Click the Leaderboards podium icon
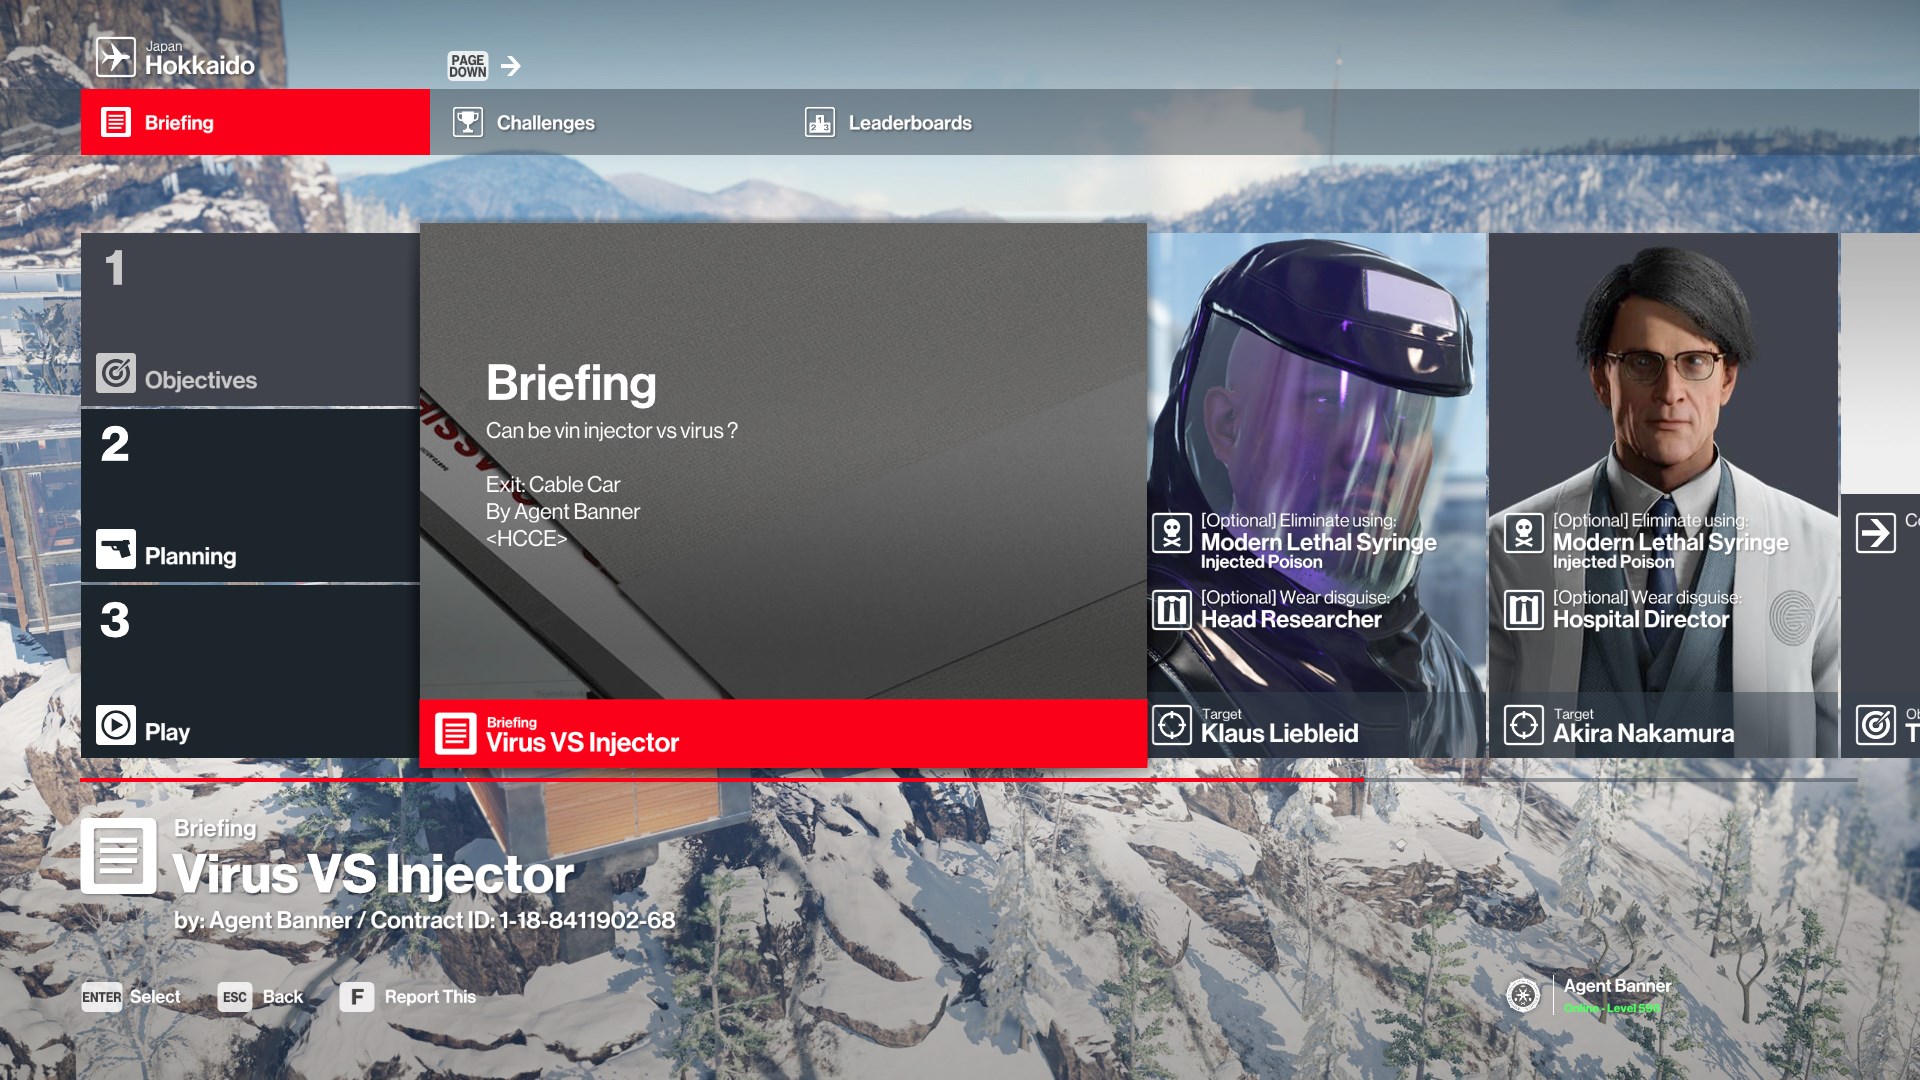1920x1080 pixels. click(x=820, y=123)
